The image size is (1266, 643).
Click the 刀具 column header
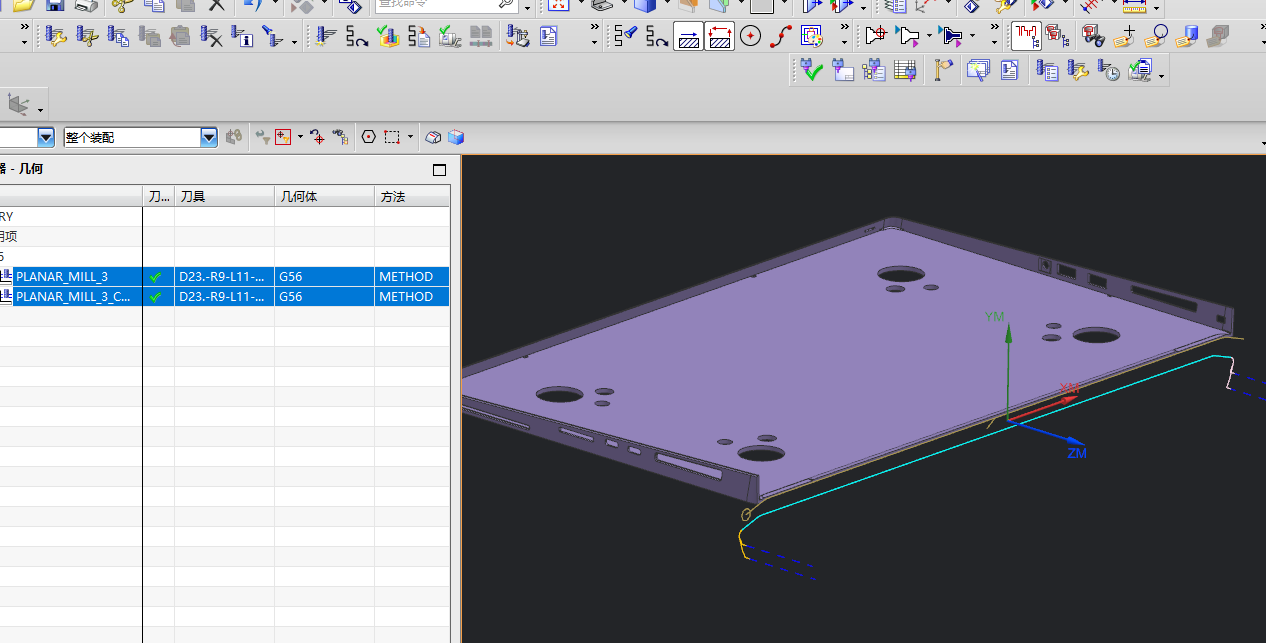(224, 197)
